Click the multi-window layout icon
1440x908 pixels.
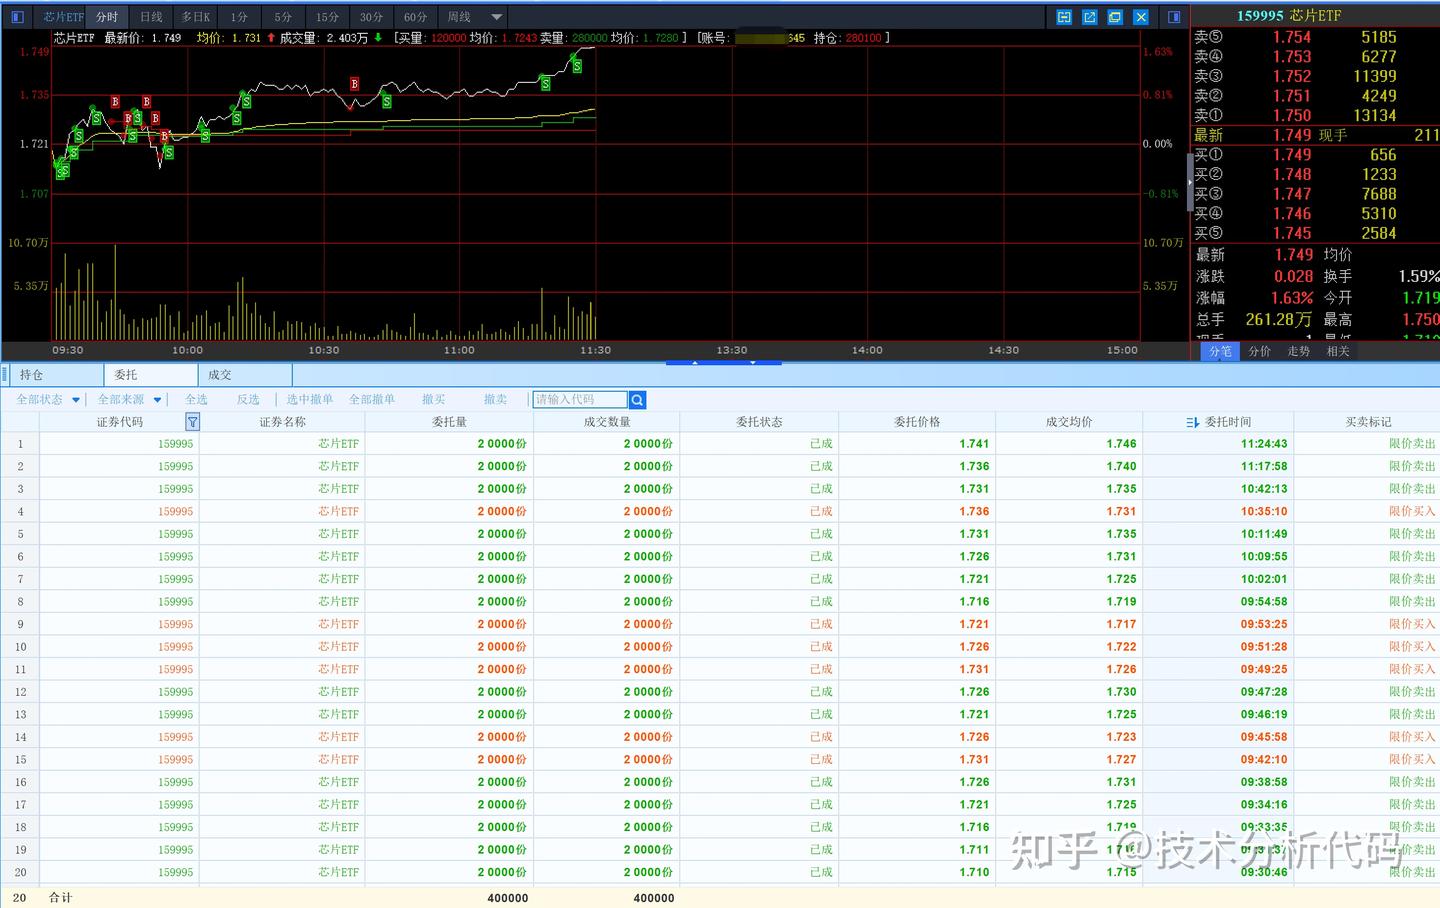click(x=1115, y=17)
